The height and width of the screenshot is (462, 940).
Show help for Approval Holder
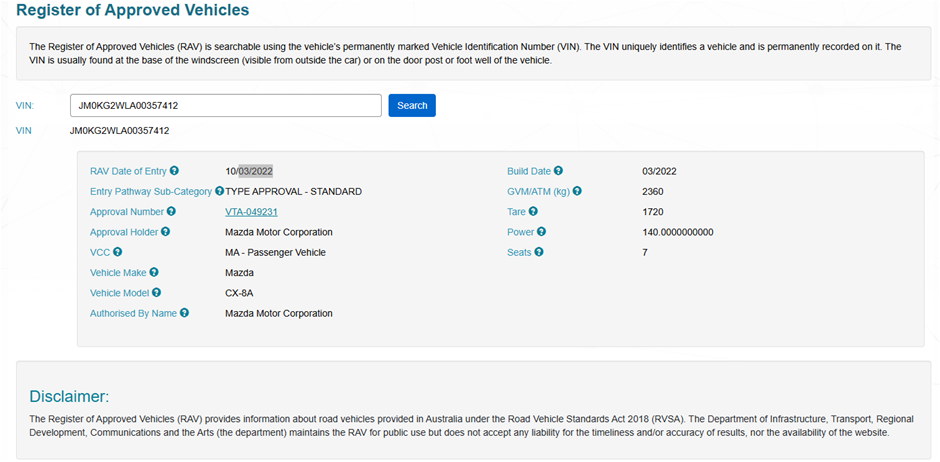pos(165,232)
